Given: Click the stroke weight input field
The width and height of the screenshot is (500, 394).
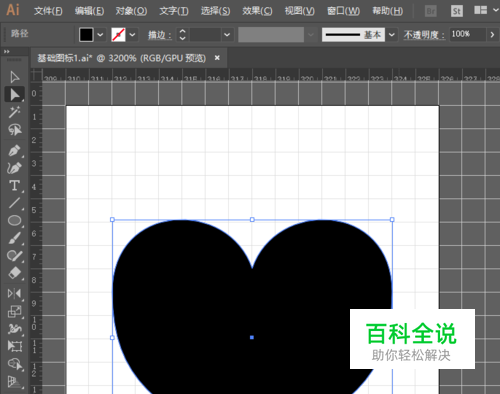Looking at the screenshot, I should click(205, 34).
